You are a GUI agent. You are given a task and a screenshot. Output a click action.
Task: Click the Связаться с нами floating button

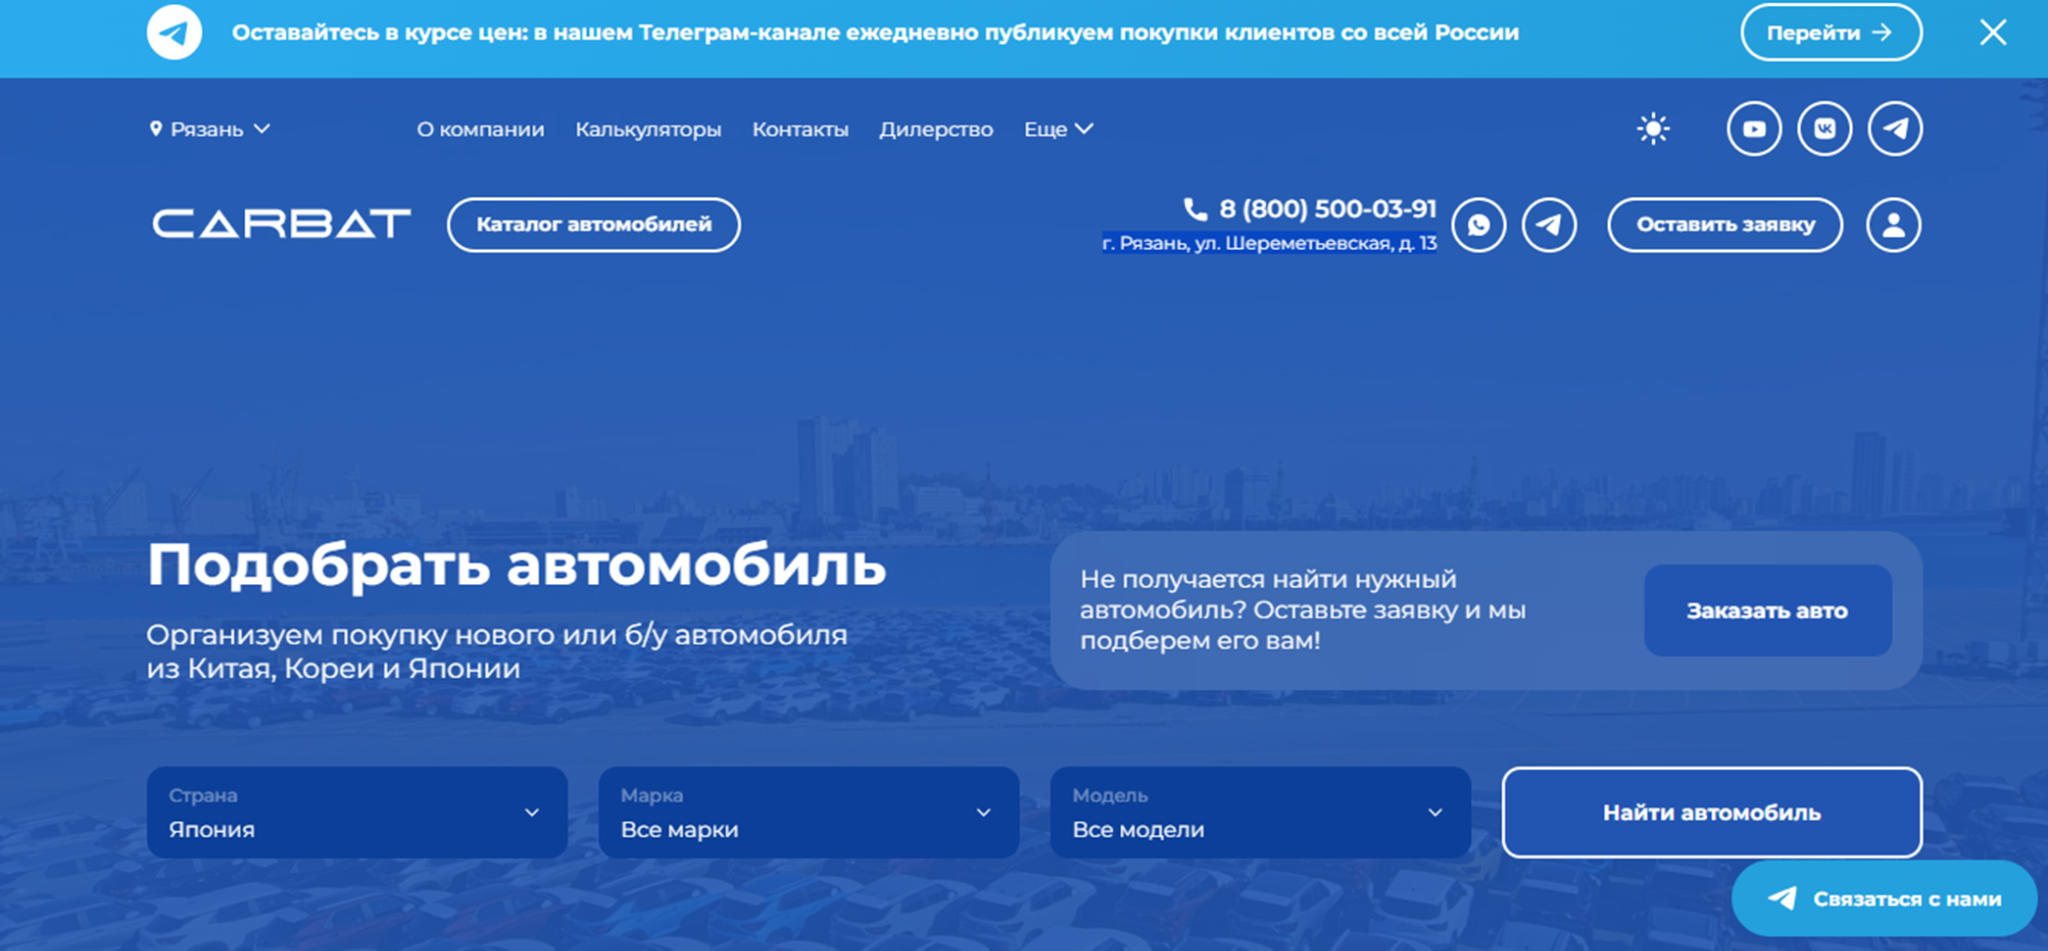click(1884, 898)
